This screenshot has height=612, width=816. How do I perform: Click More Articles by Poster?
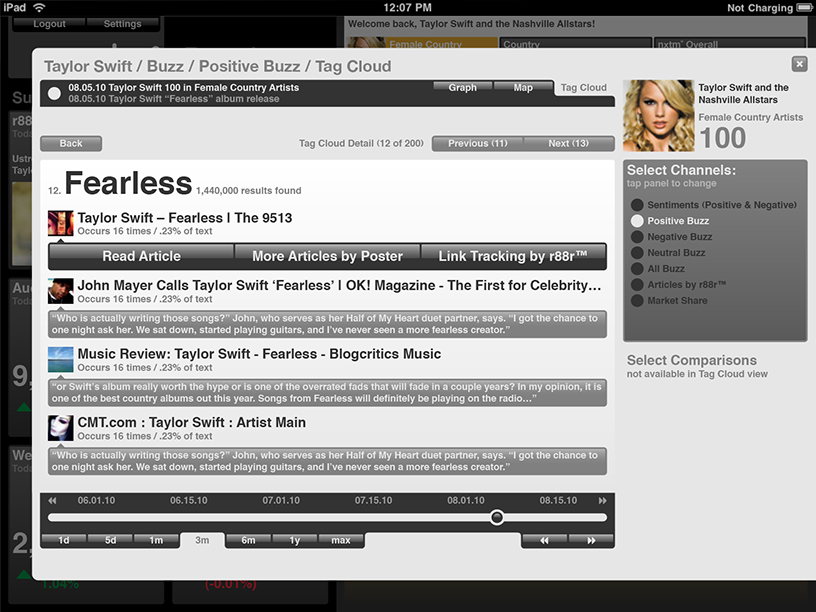point(327,256)
